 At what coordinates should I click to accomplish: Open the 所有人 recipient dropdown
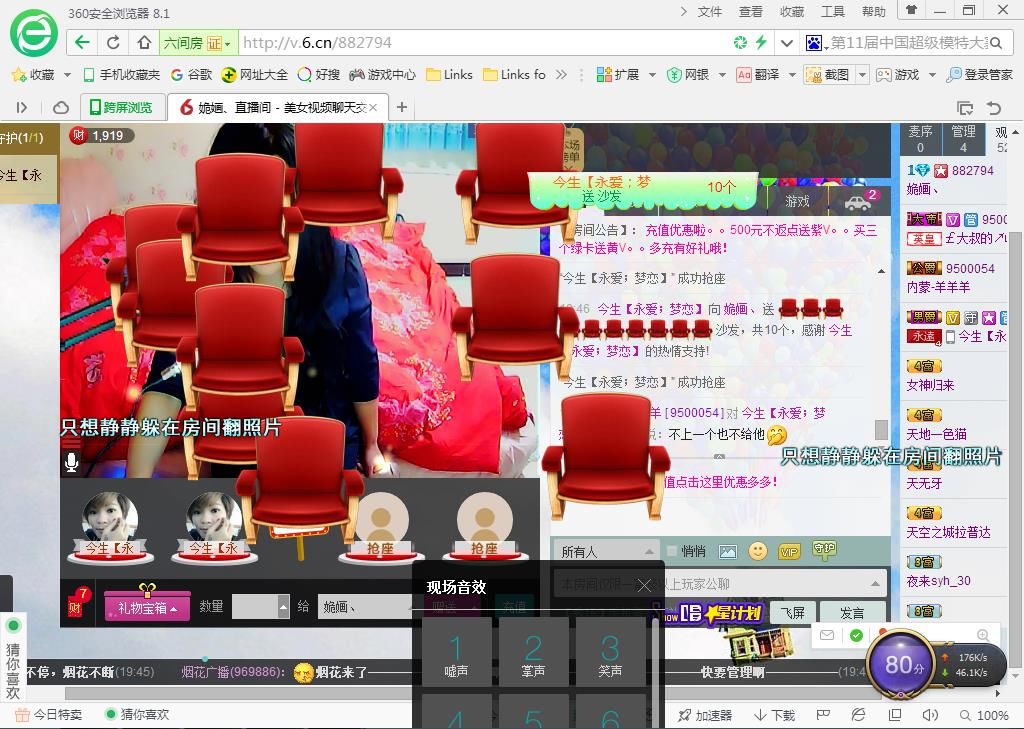pos(607,552)
